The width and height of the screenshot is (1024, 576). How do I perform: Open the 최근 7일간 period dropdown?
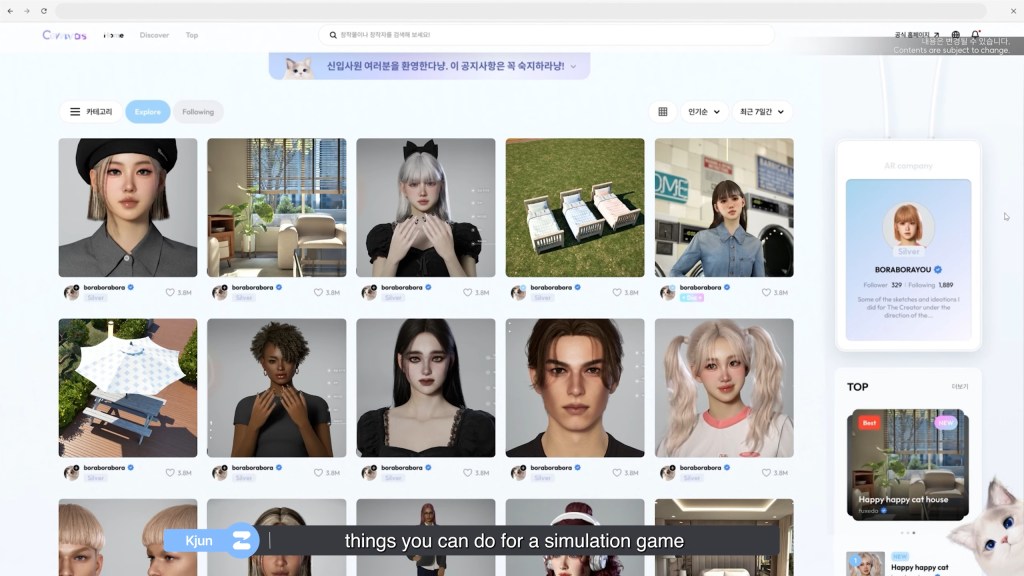click(x=762, y=112)
